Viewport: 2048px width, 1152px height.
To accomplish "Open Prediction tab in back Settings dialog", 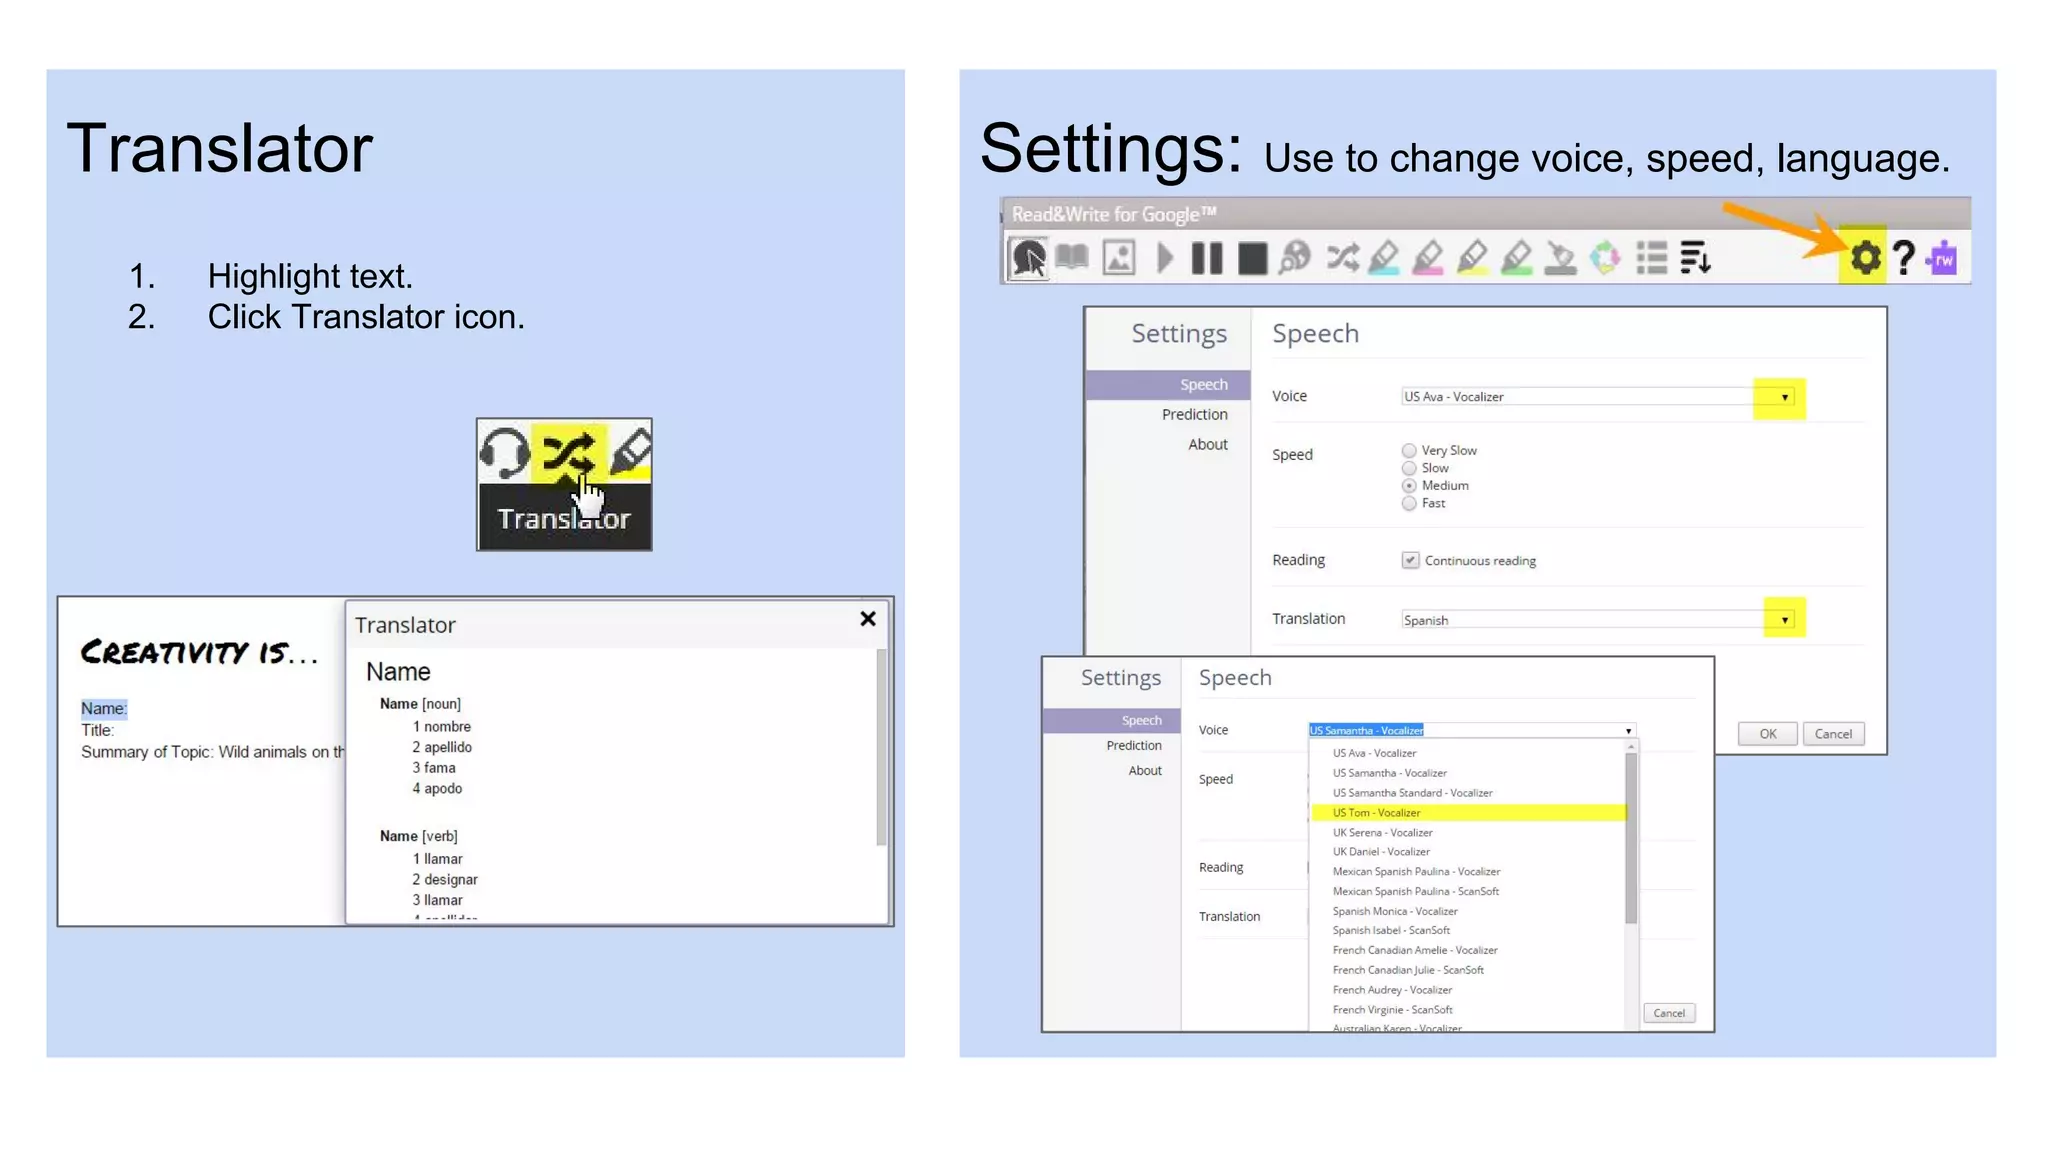I will click(x=1194, y=414).
